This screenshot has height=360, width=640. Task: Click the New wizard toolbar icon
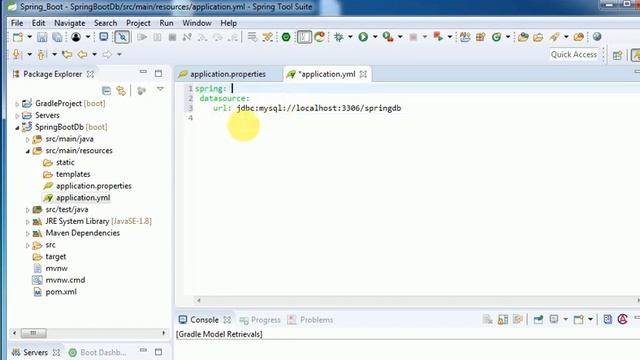pyautogui.click(x=18, y=37)
